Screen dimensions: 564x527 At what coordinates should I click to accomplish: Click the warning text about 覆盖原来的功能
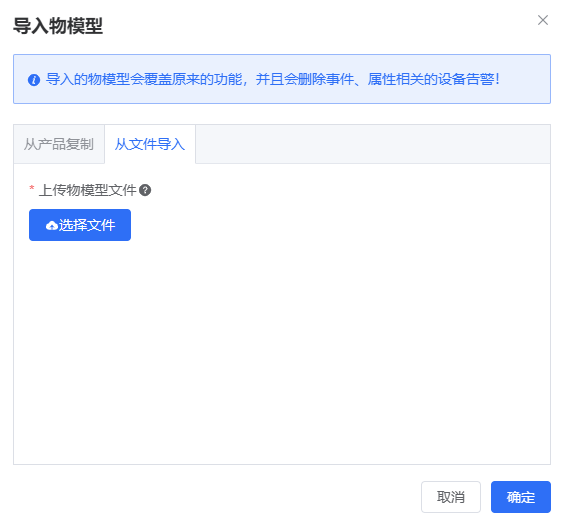[272, 79]
